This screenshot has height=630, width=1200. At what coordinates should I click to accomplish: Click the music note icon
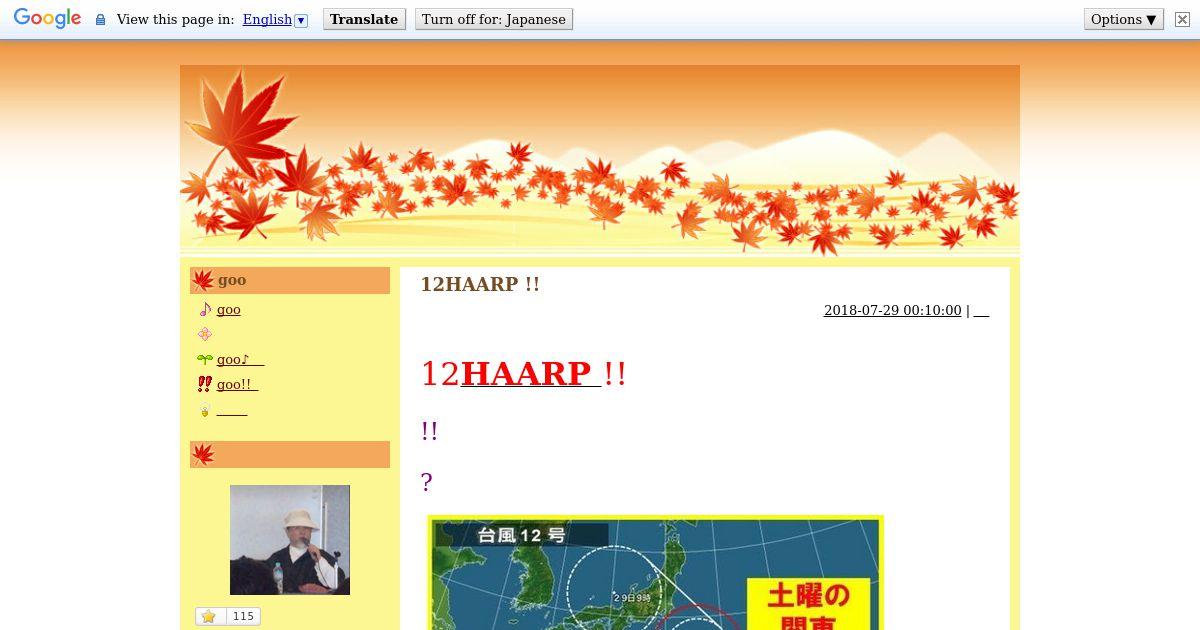[205, 310]
